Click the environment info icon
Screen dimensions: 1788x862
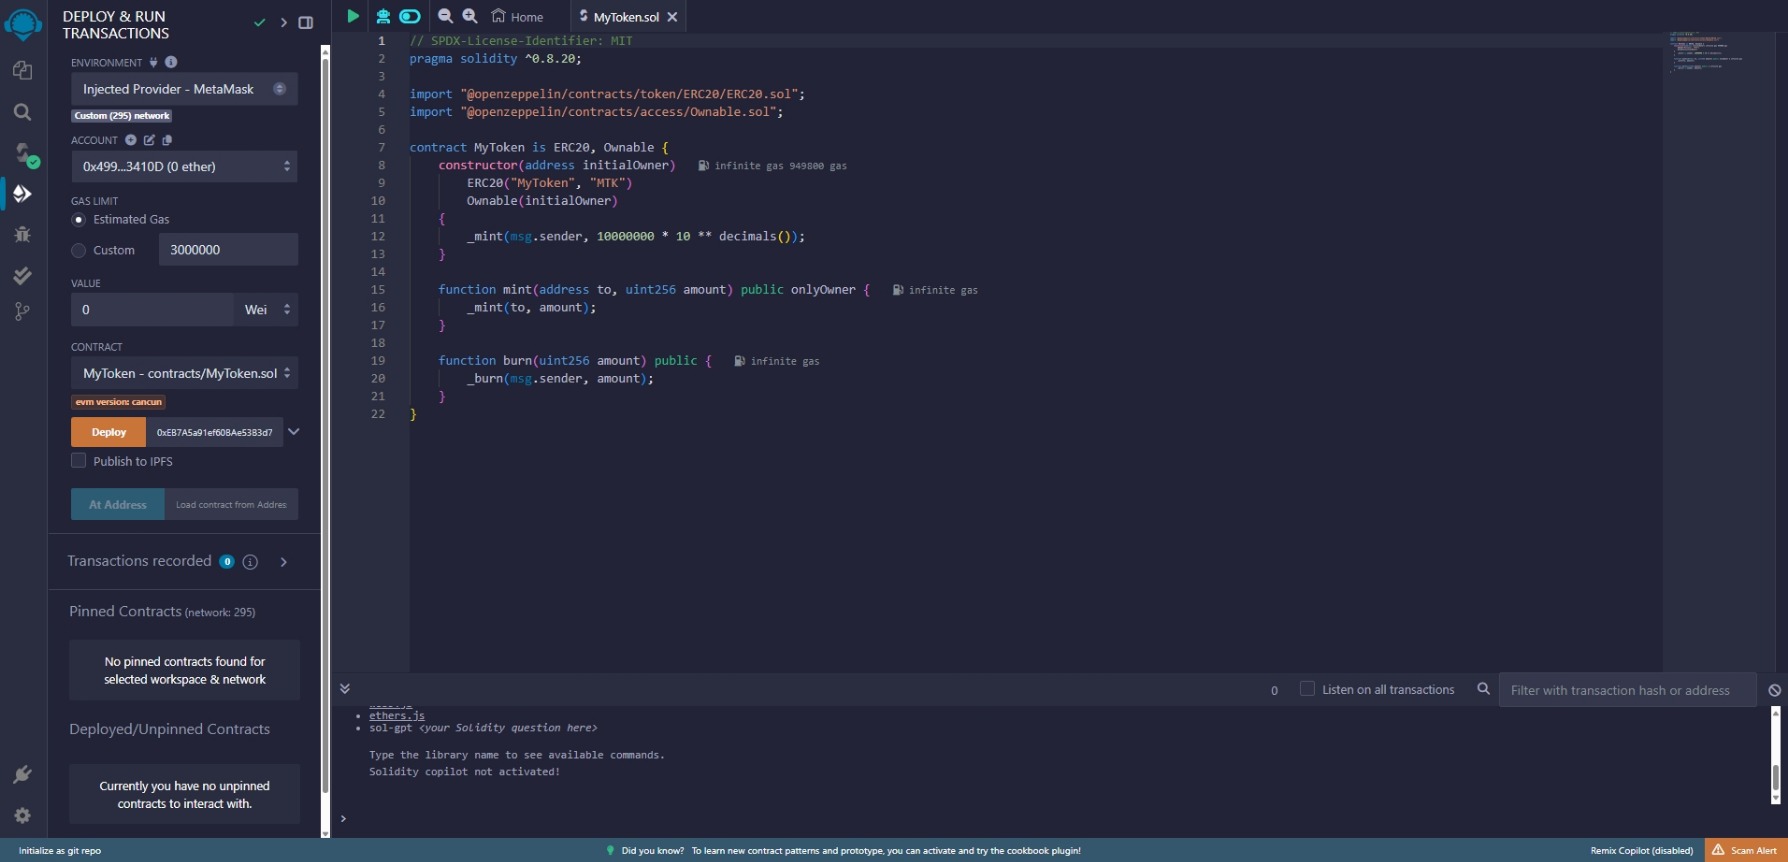tap(171, 62)
